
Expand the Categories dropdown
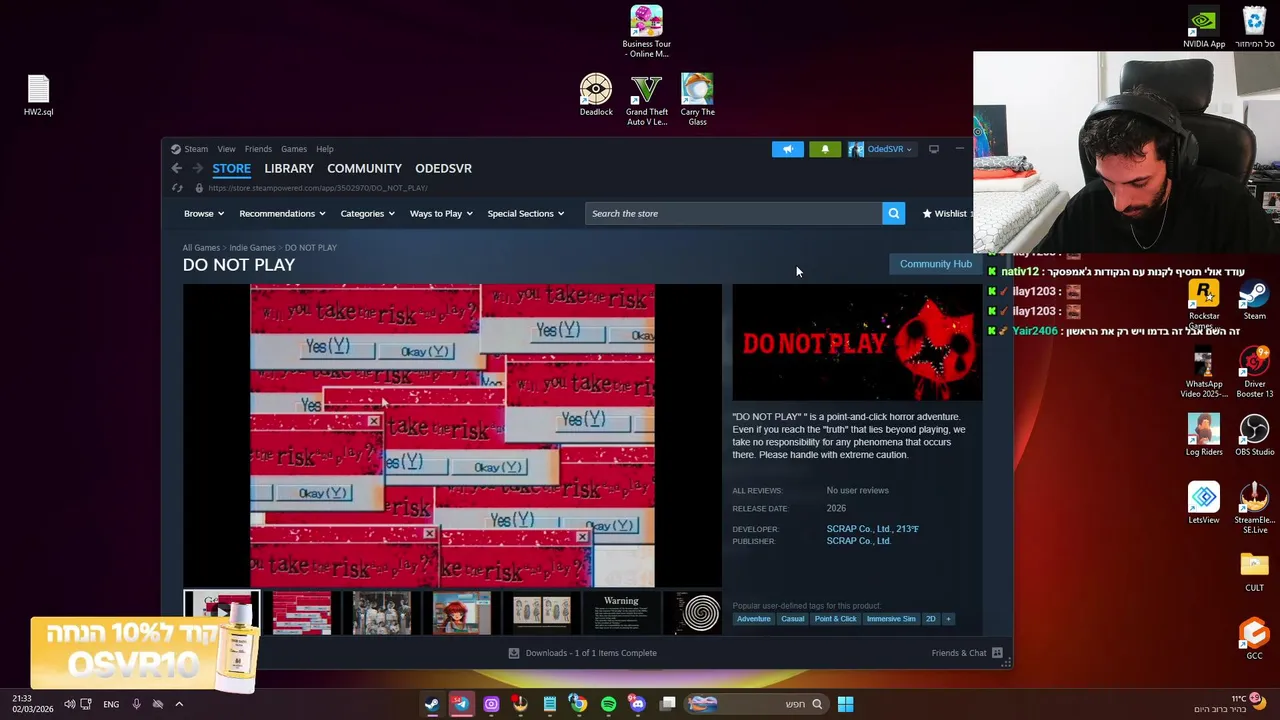pyautogui.click(x=367, y=213)
